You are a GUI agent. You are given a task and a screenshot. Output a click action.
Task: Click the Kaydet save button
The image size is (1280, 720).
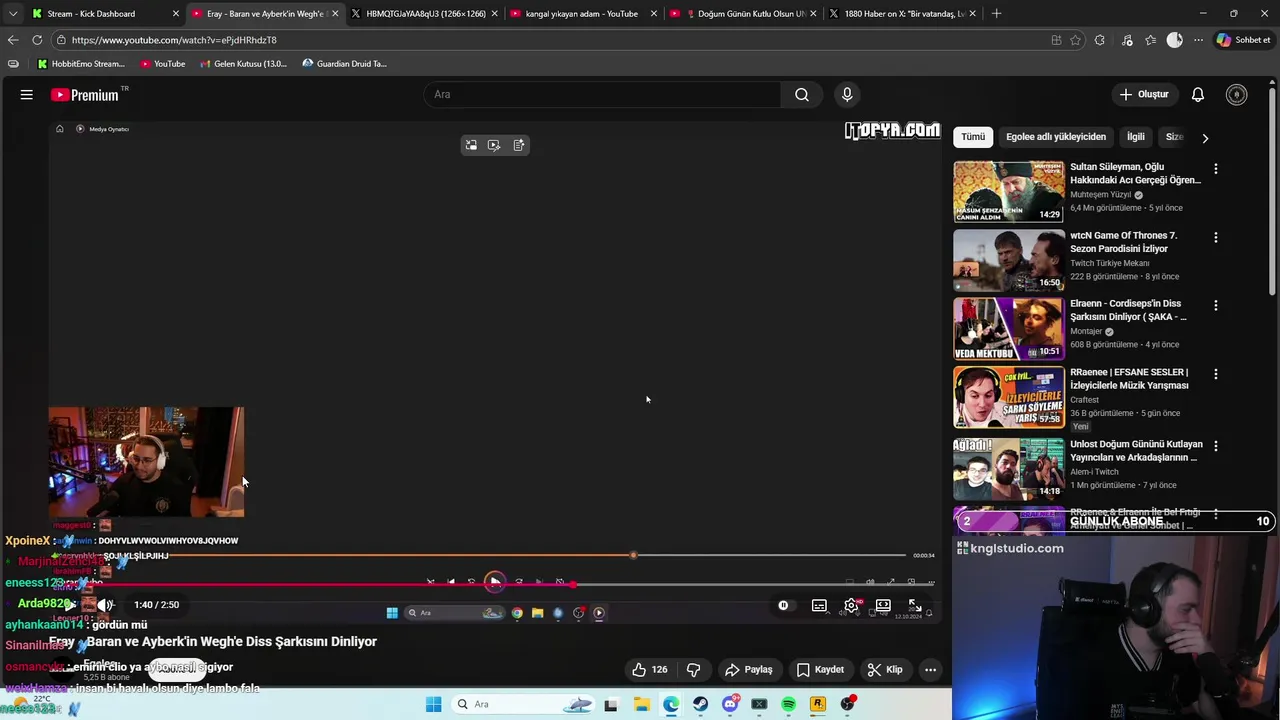pos(820,670)
